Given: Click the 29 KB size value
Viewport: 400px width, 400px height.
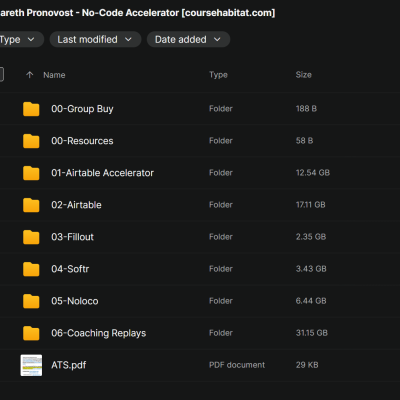Looking at the screenshot, I should point(307,365).
